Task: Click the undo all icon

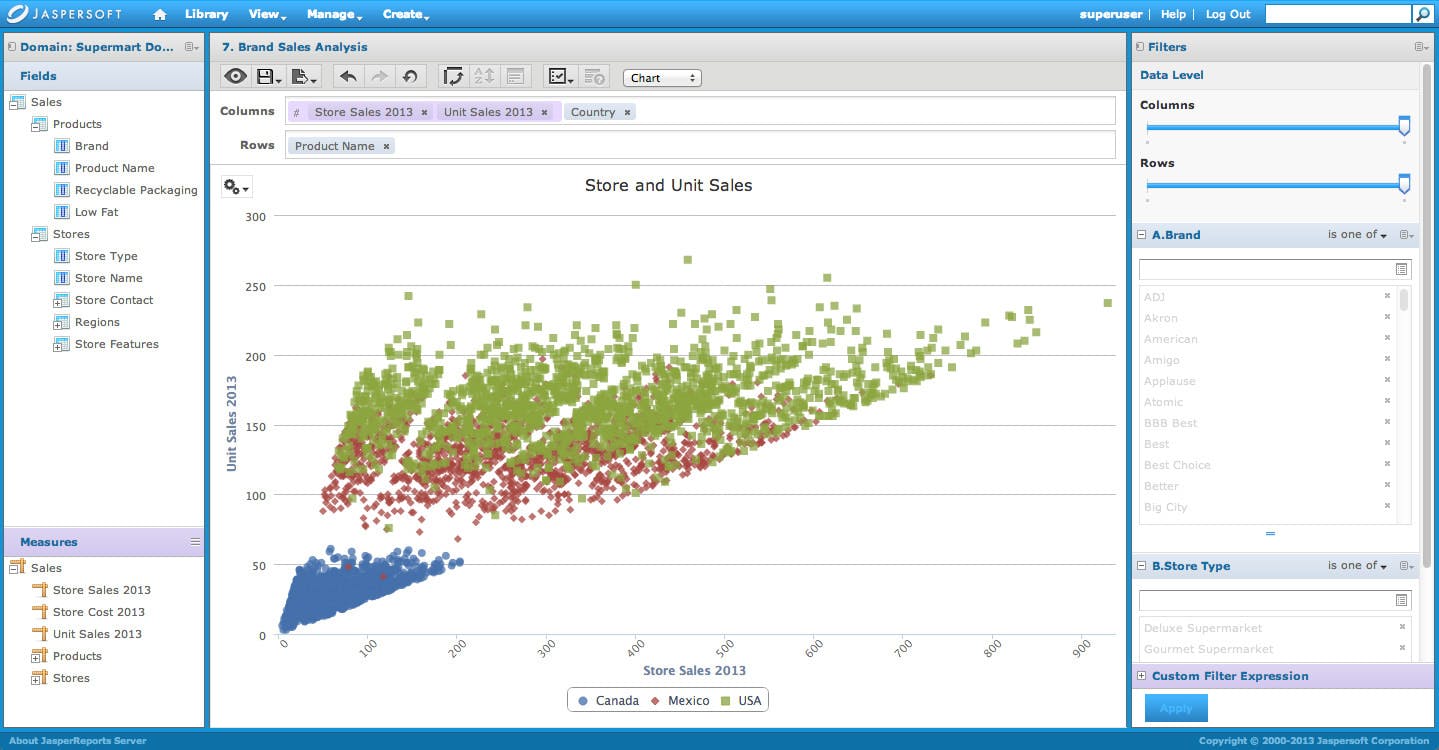Action: tap(409, 77)
